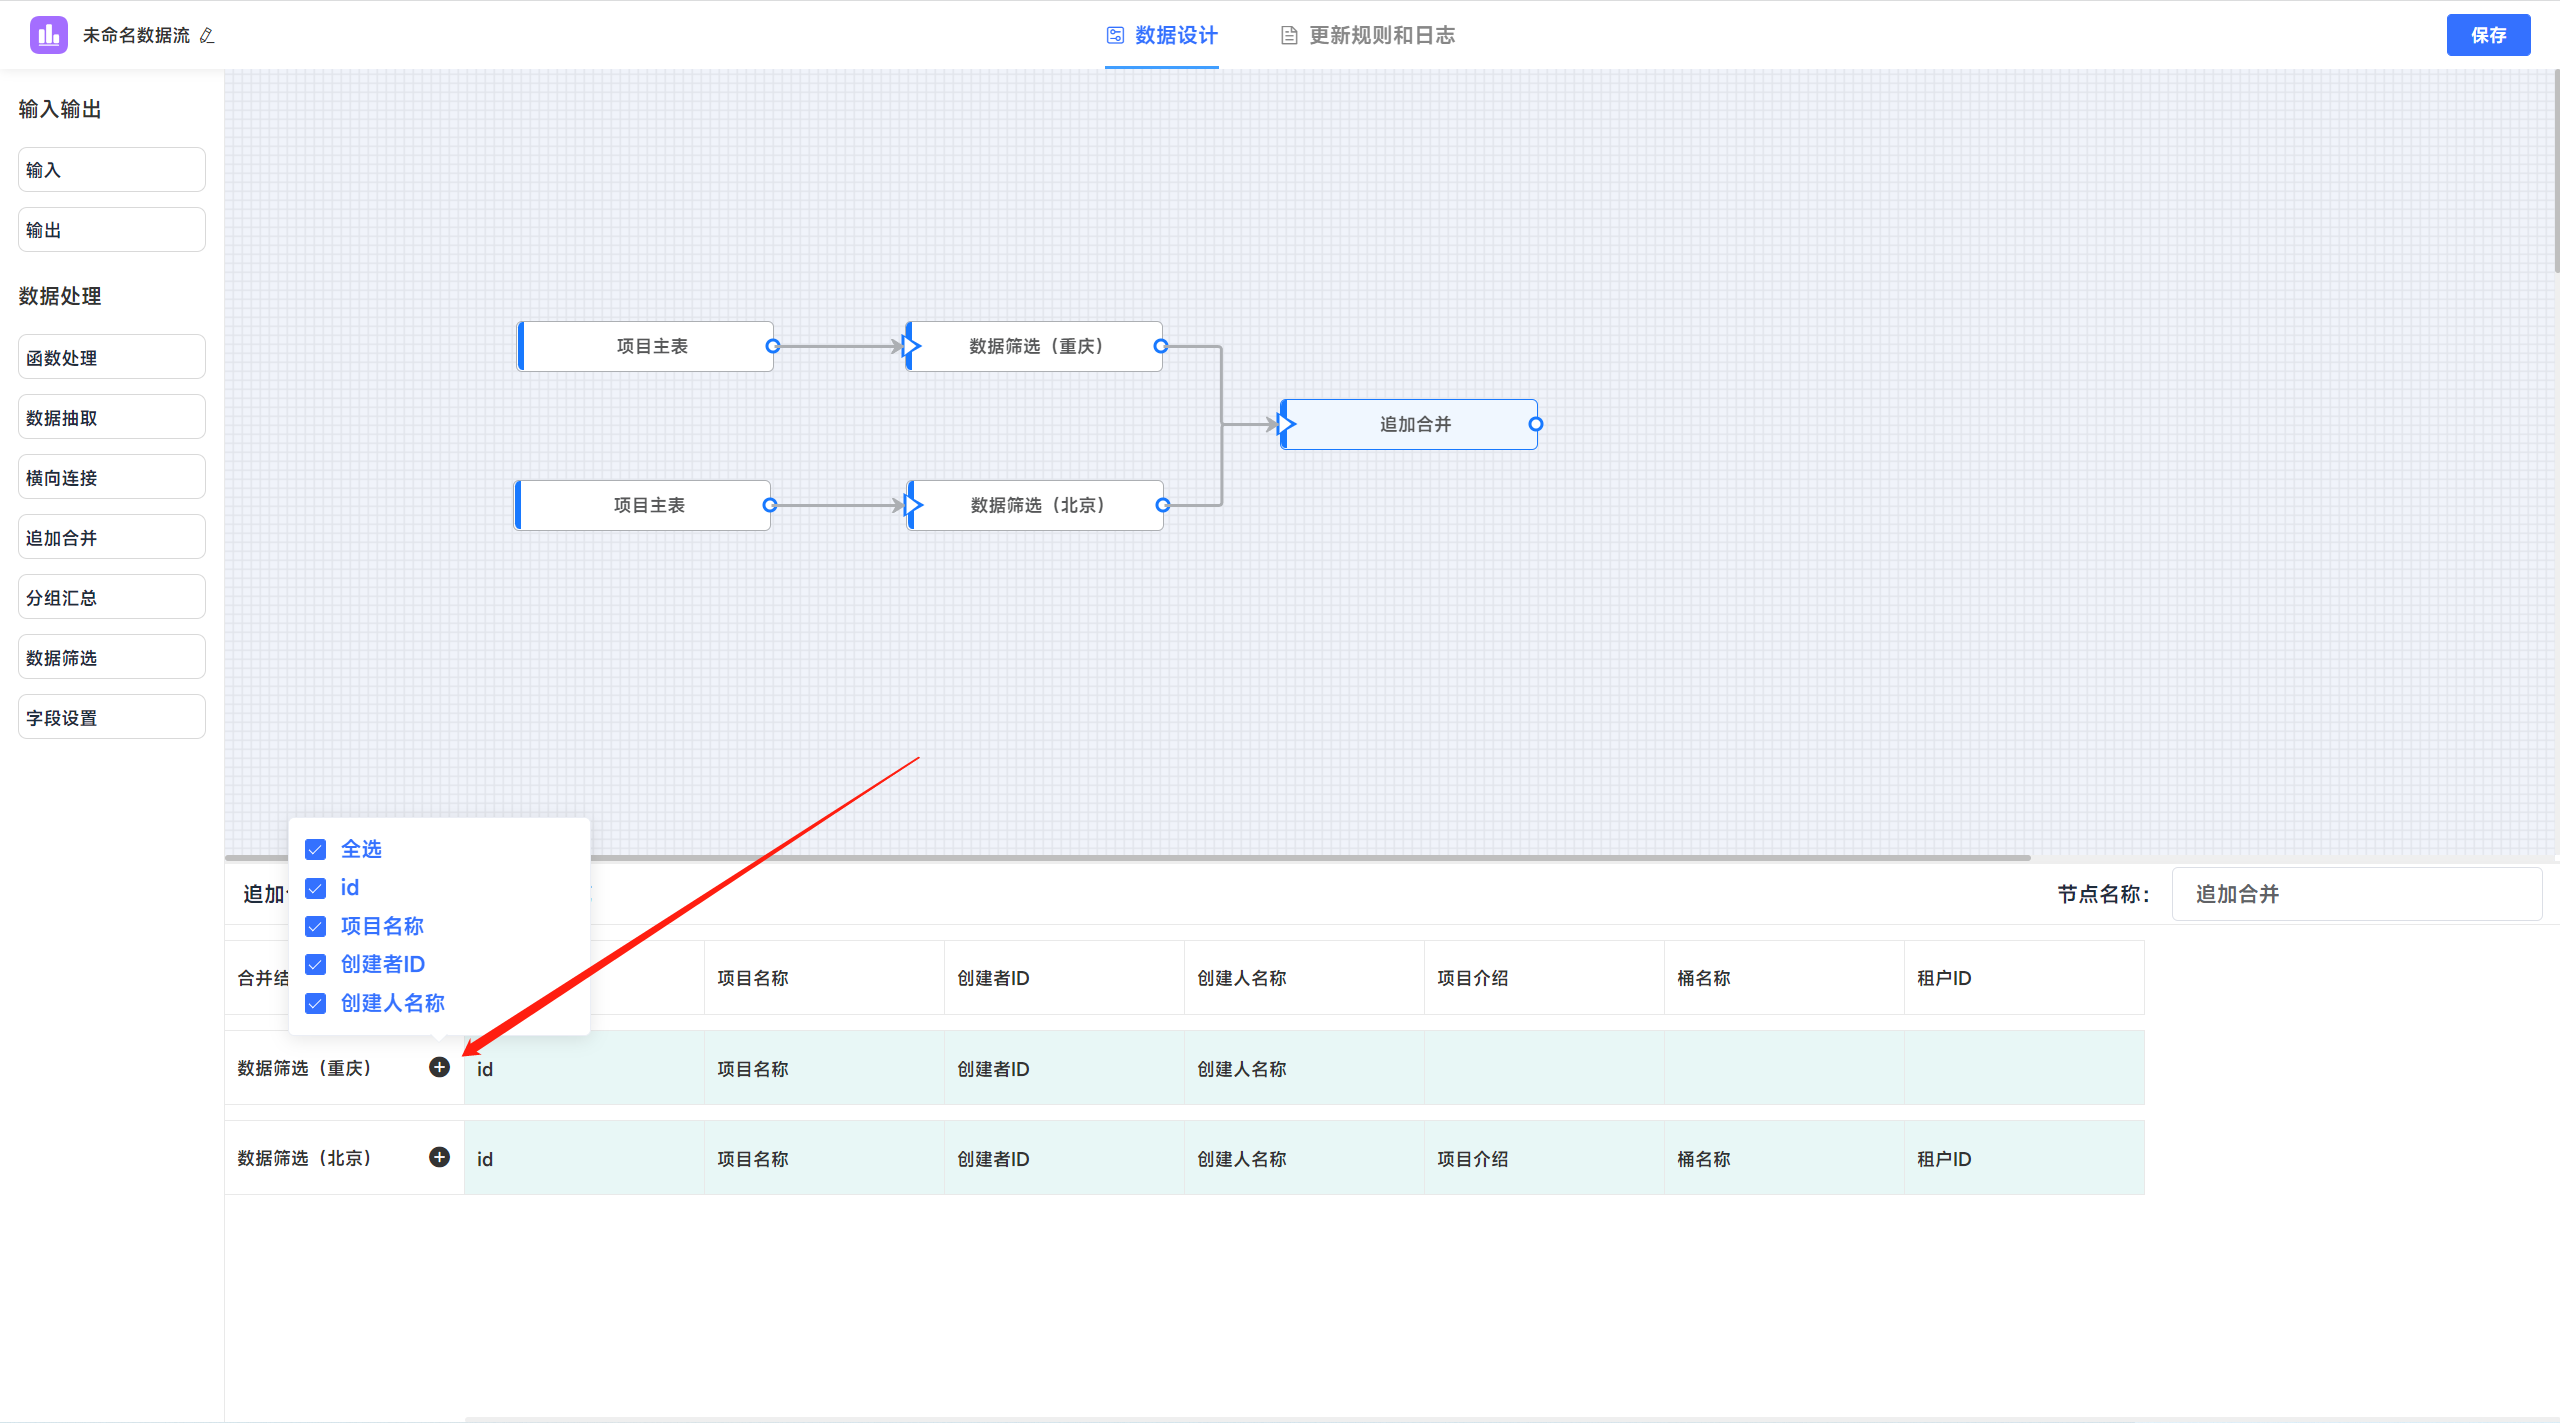Select 函数处理 in sidebar
The height and width of the screenshot is (1423, 2560).
click(112, 357)
